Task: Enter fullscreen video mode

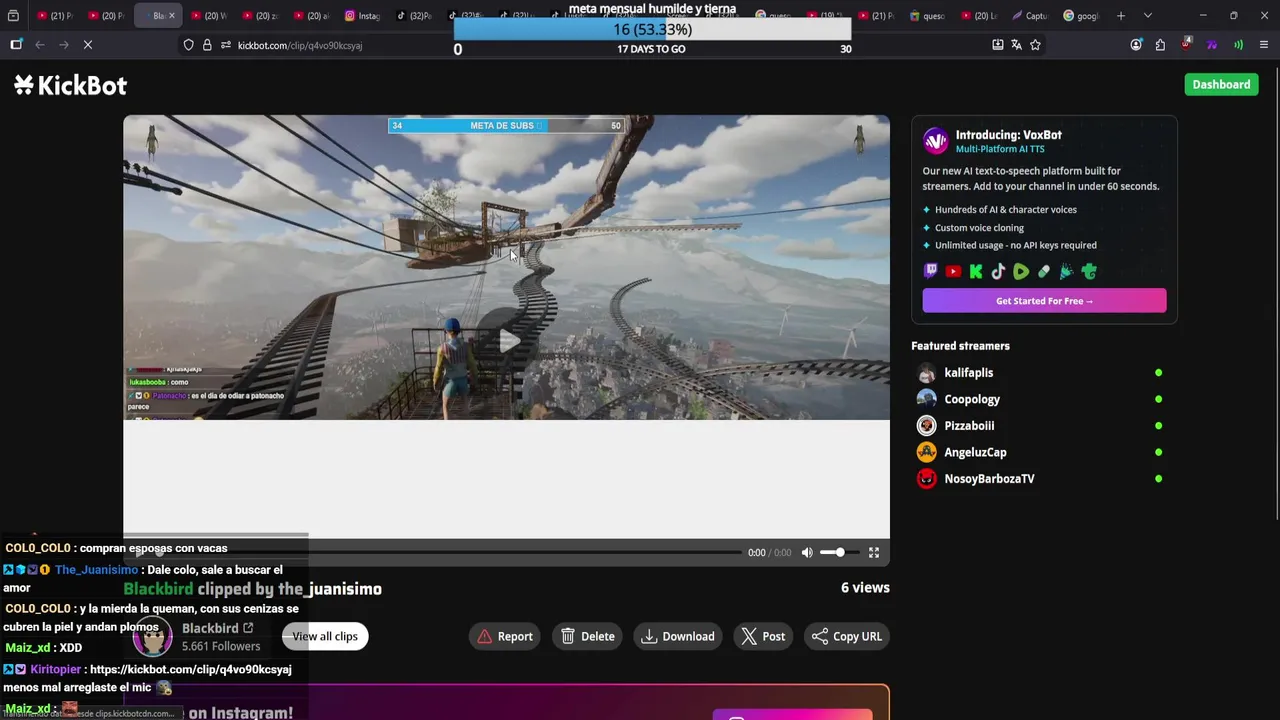Action: [874, 552]
